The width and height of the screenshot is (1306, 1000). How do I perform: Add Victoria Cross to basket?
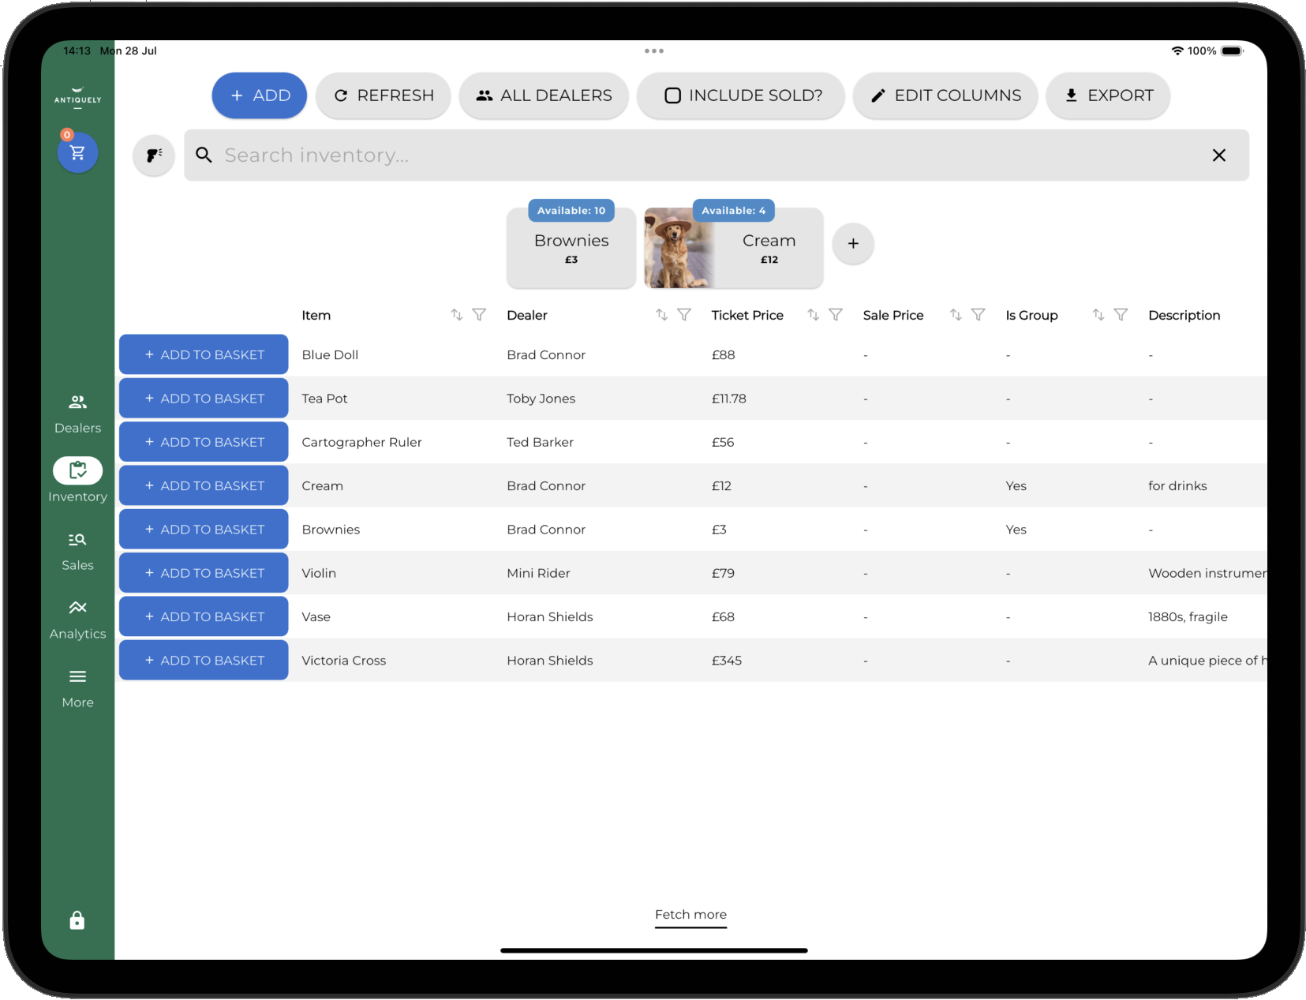pos(204,660)
